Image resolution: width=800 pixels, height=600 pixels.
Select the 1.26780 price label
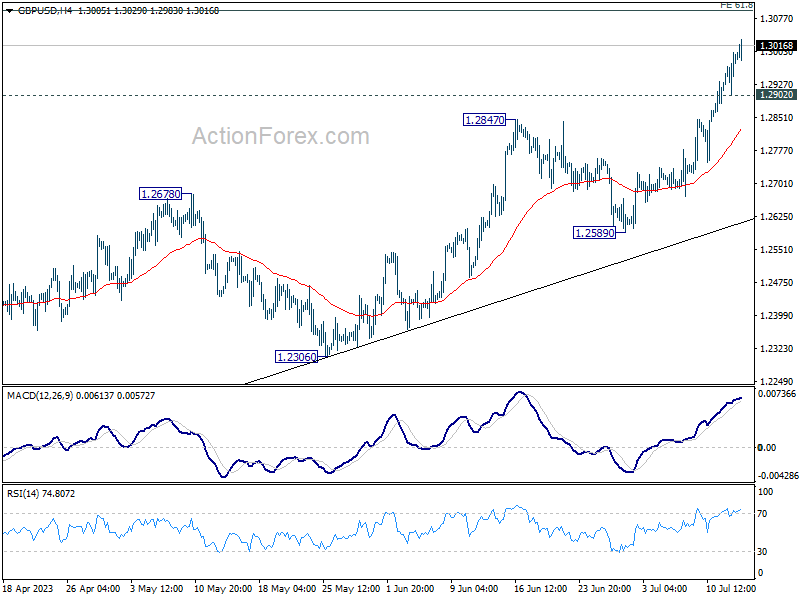[160, 194]
